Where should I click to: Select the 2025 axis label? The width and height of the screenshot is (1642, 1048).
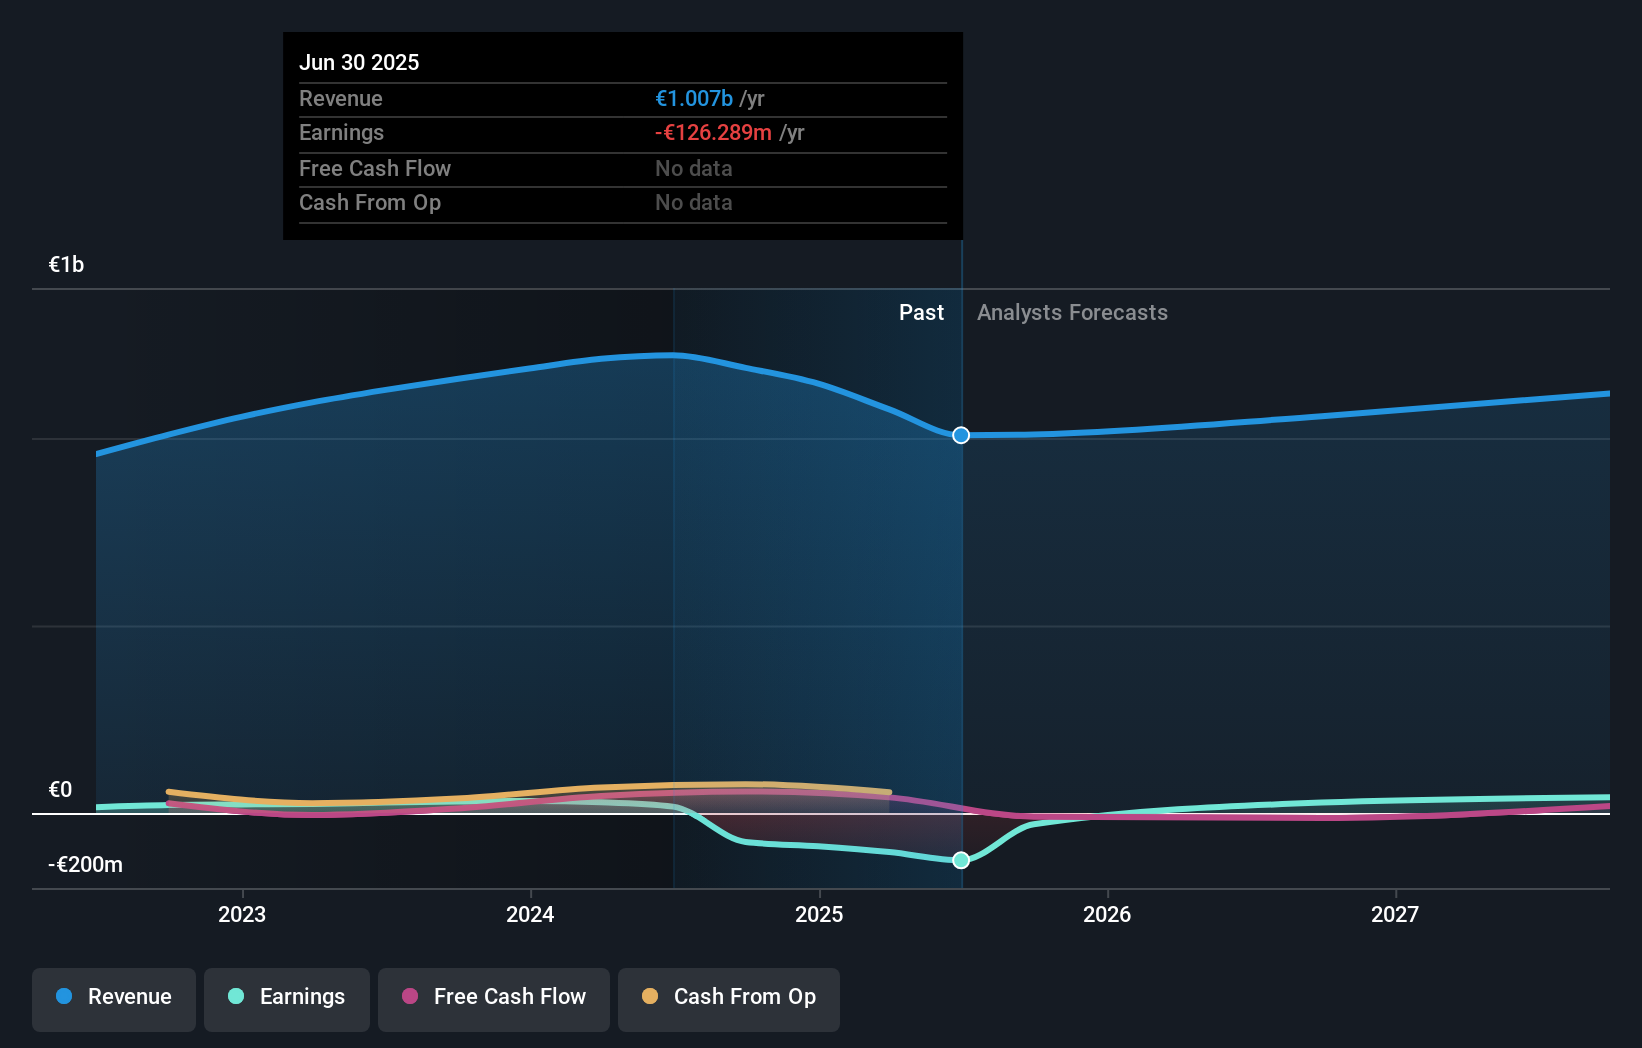819,913
